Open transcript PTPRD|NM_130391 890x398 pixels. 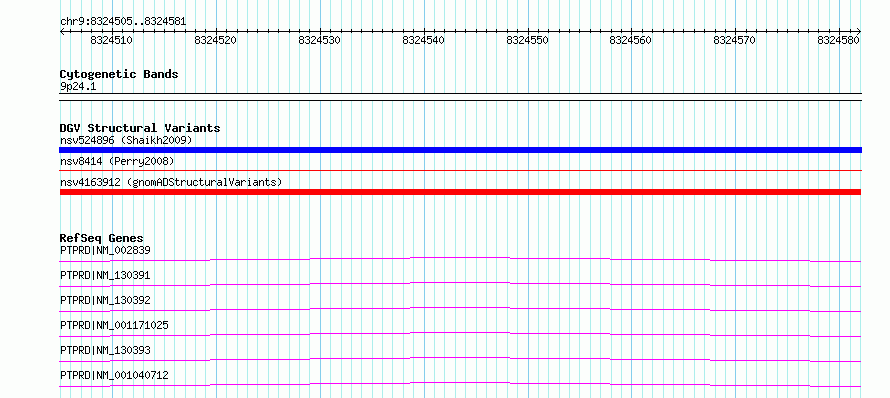click(105, 275)
